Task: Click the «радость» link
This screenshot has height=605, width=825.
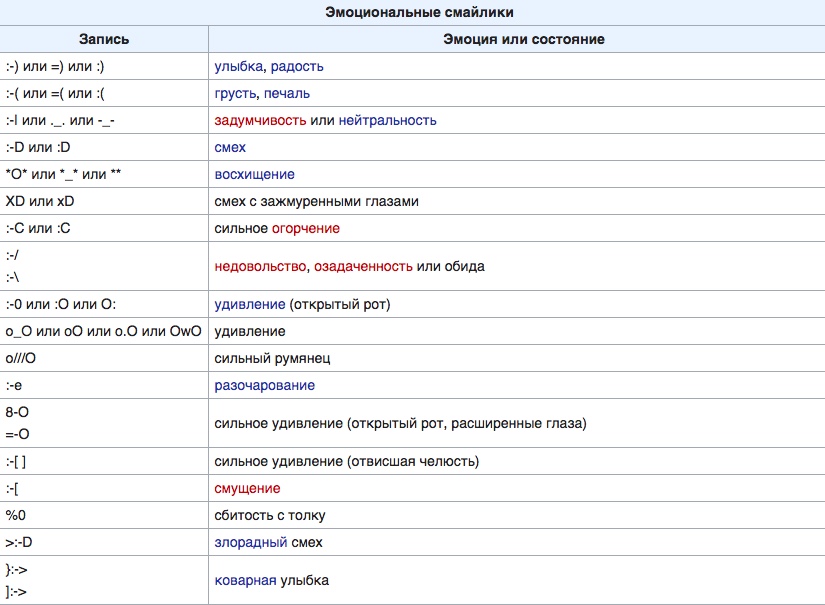Action: 296,67
